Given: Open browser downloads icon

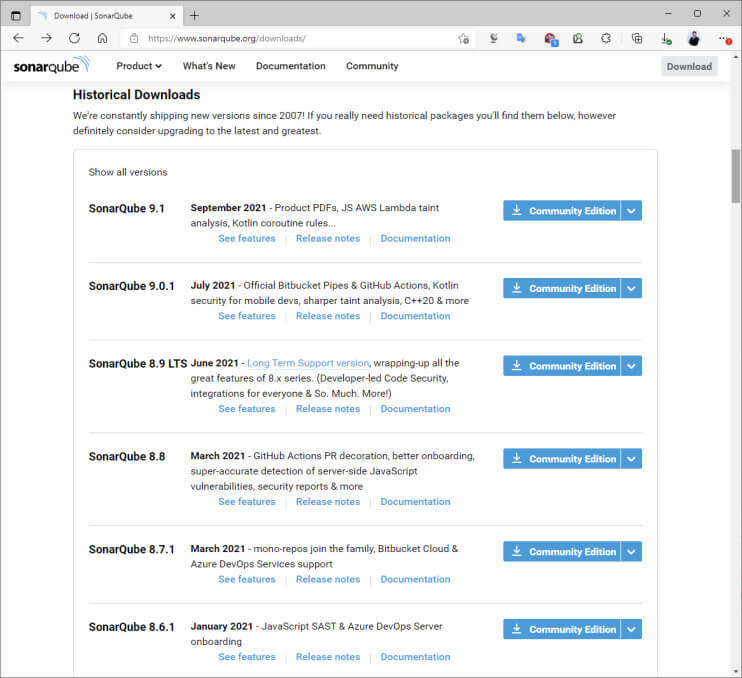Looking at the screenshot, I should [x=666, y=39].
